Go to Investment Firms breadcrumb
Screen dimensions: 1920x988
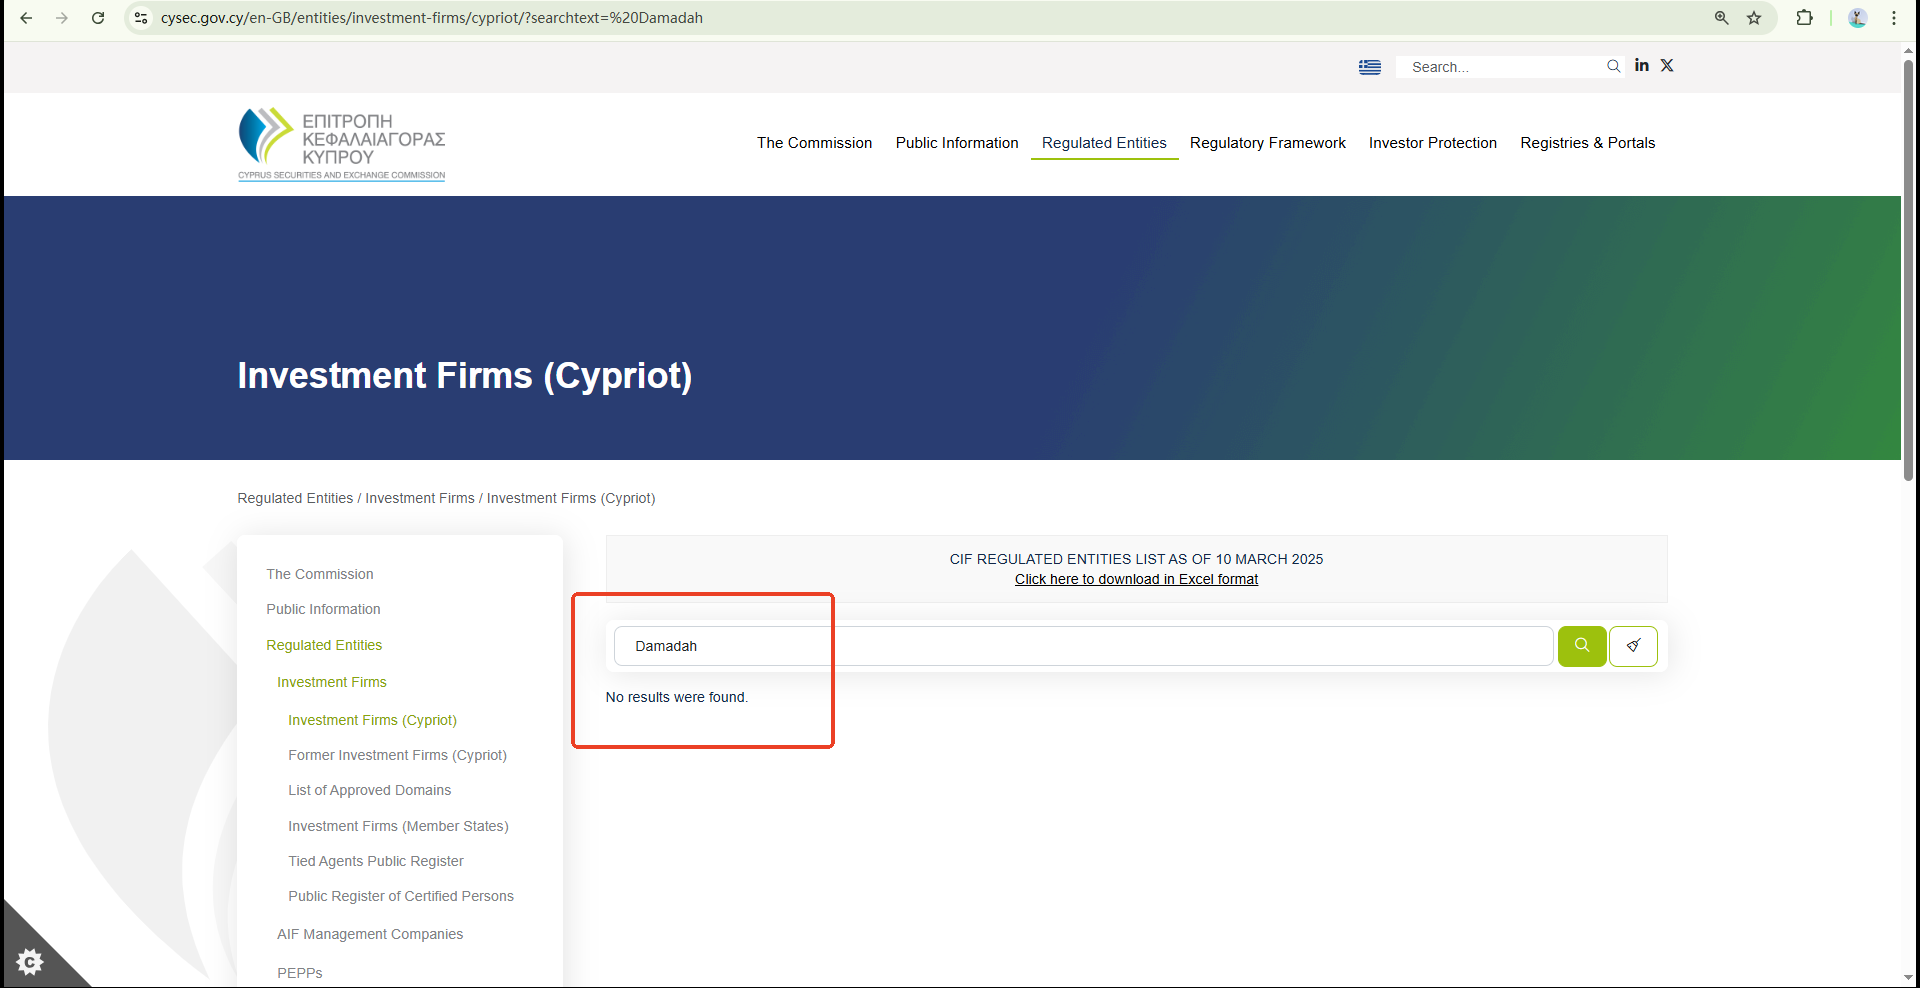pyautogui.click(x=420, y=498)
